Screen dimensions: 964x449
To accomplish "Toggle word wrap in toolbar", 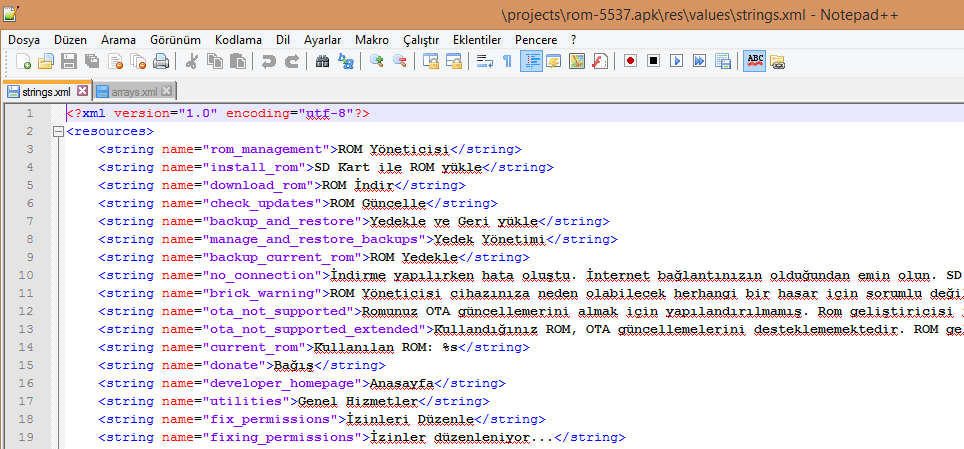I will 484,62.
